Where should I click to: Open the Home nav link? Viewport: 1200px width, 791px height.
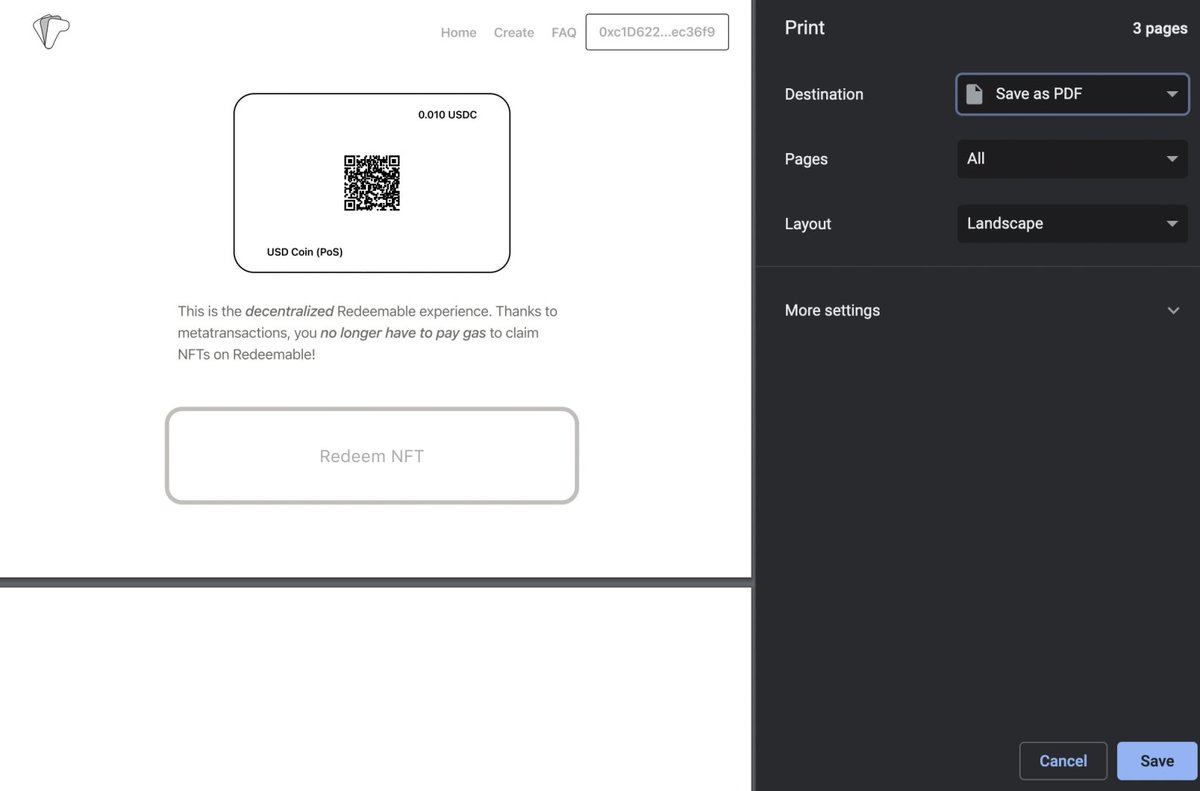click(459, 32)
